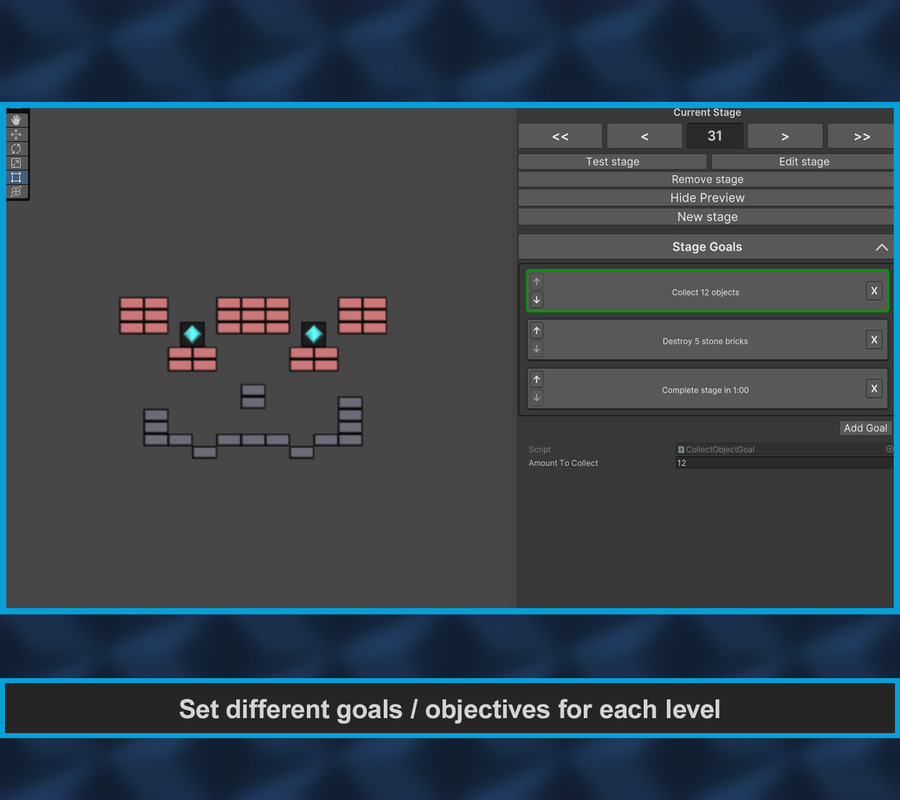Select the Rotate tool

(16, 148)
